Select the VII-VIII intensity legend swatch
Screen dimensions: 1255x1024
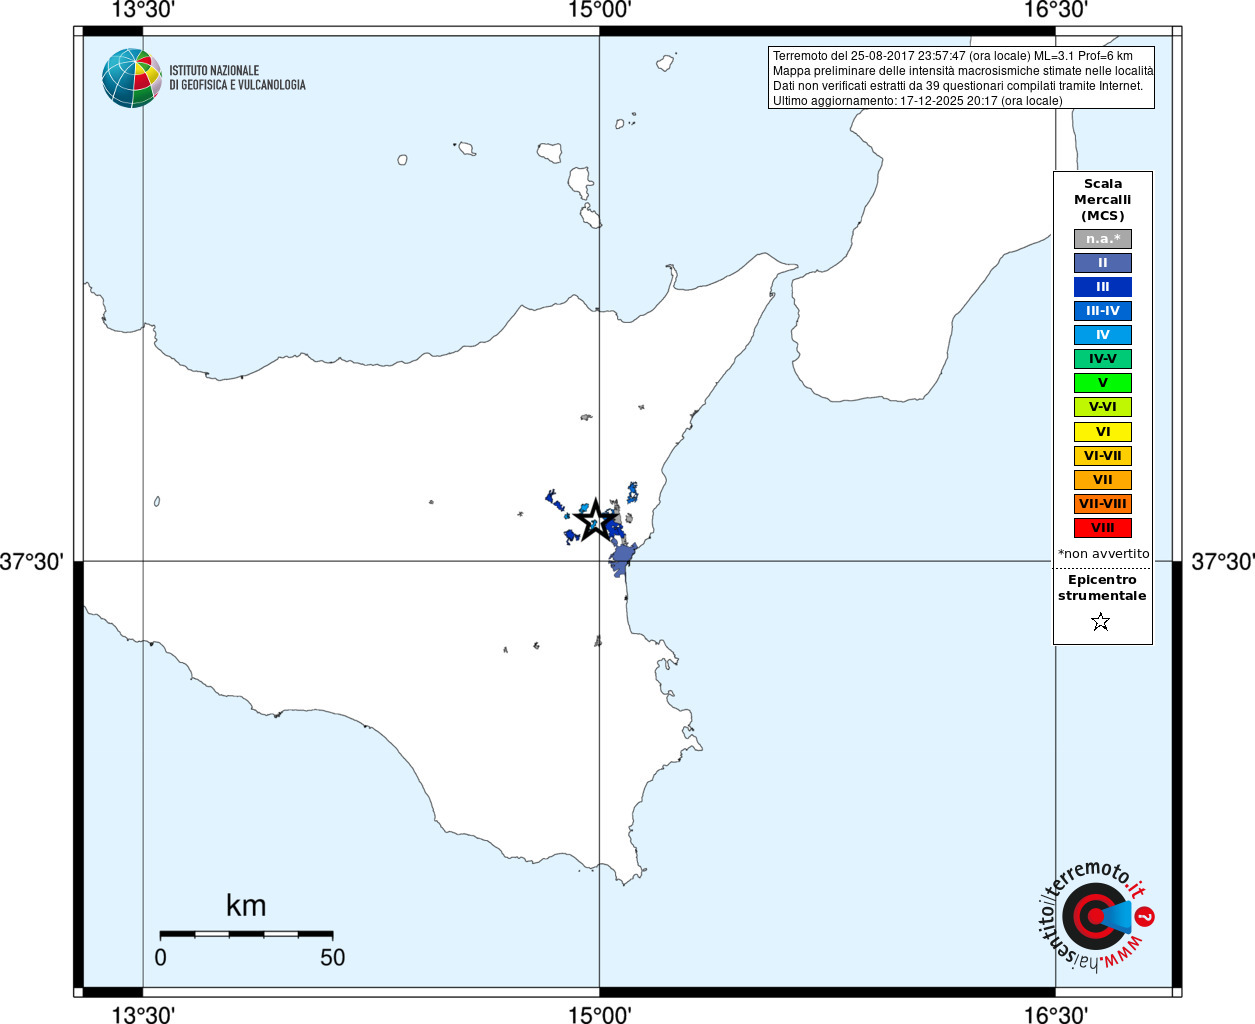pos(1103,504)
